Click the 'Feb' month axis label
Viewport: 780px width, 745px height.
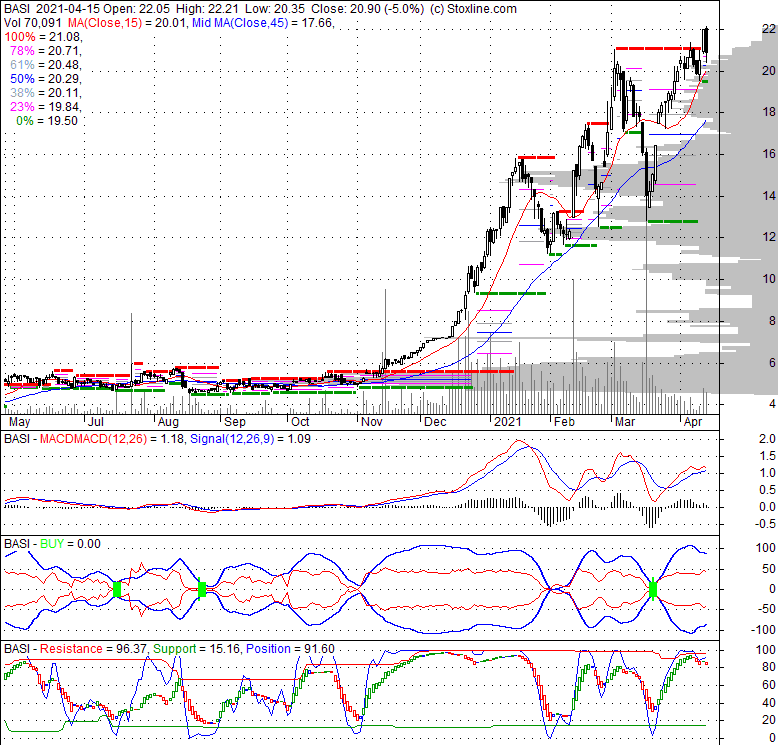coord(565,422)
